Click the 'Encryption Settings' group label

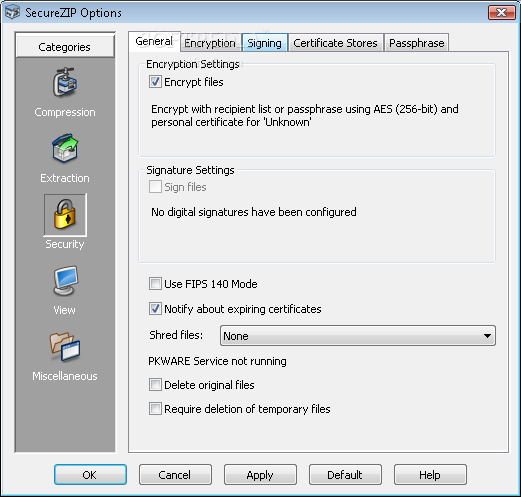tap(193, 64)
